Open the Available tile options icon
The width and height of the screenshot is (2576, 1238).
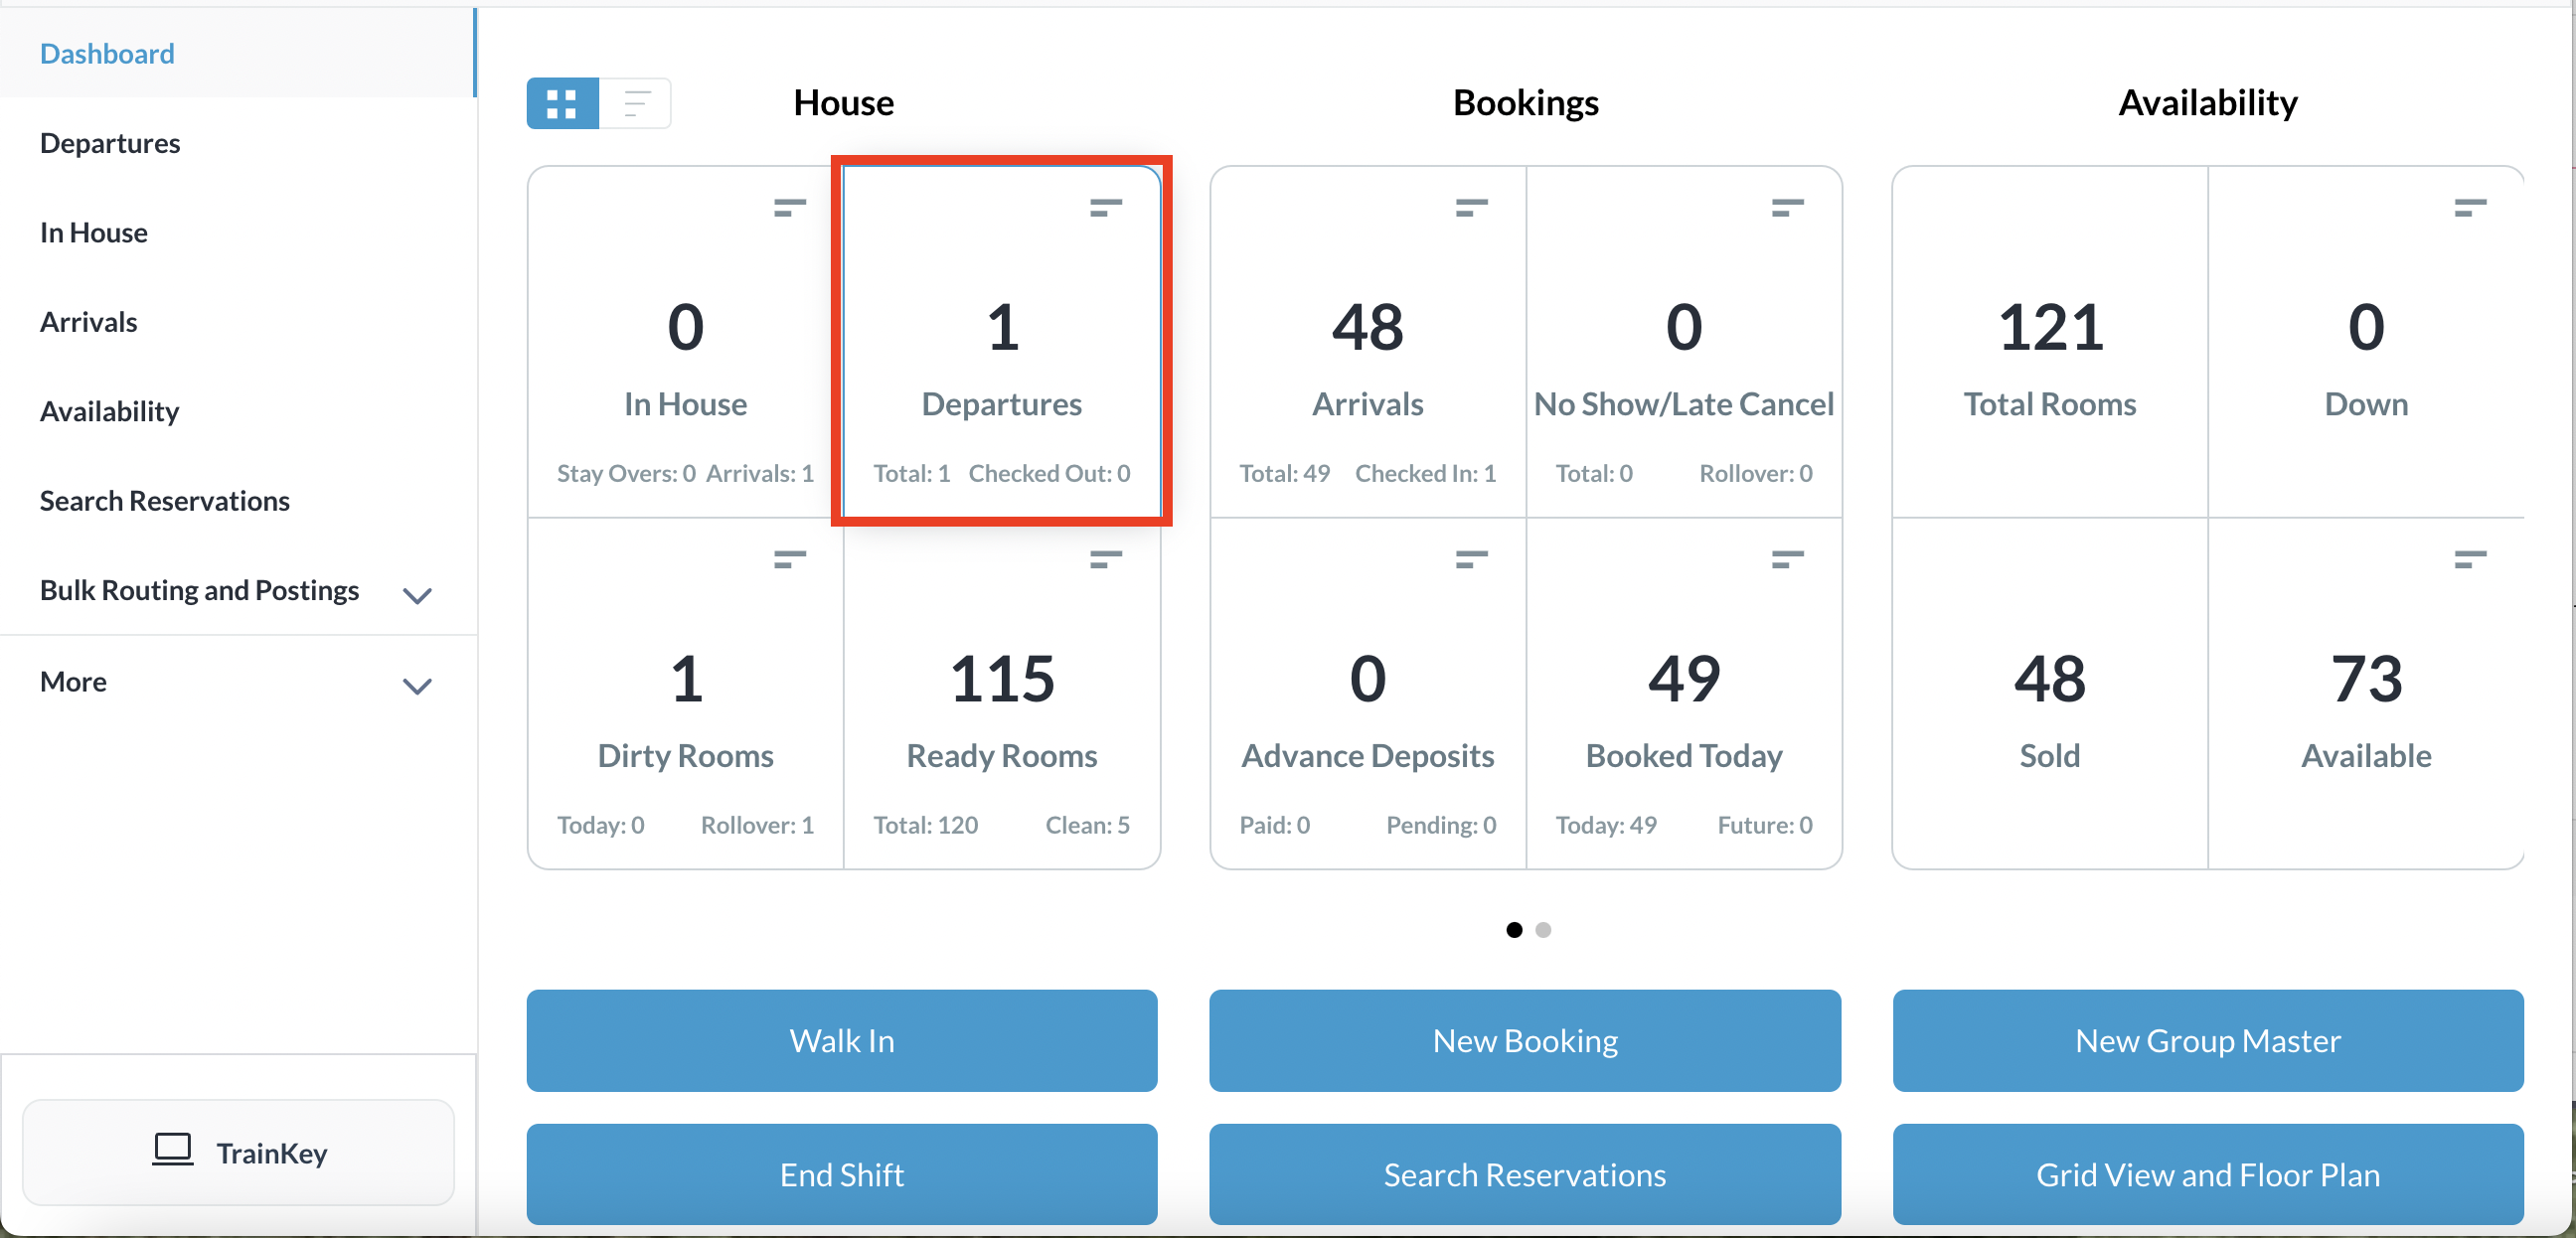2469,560
